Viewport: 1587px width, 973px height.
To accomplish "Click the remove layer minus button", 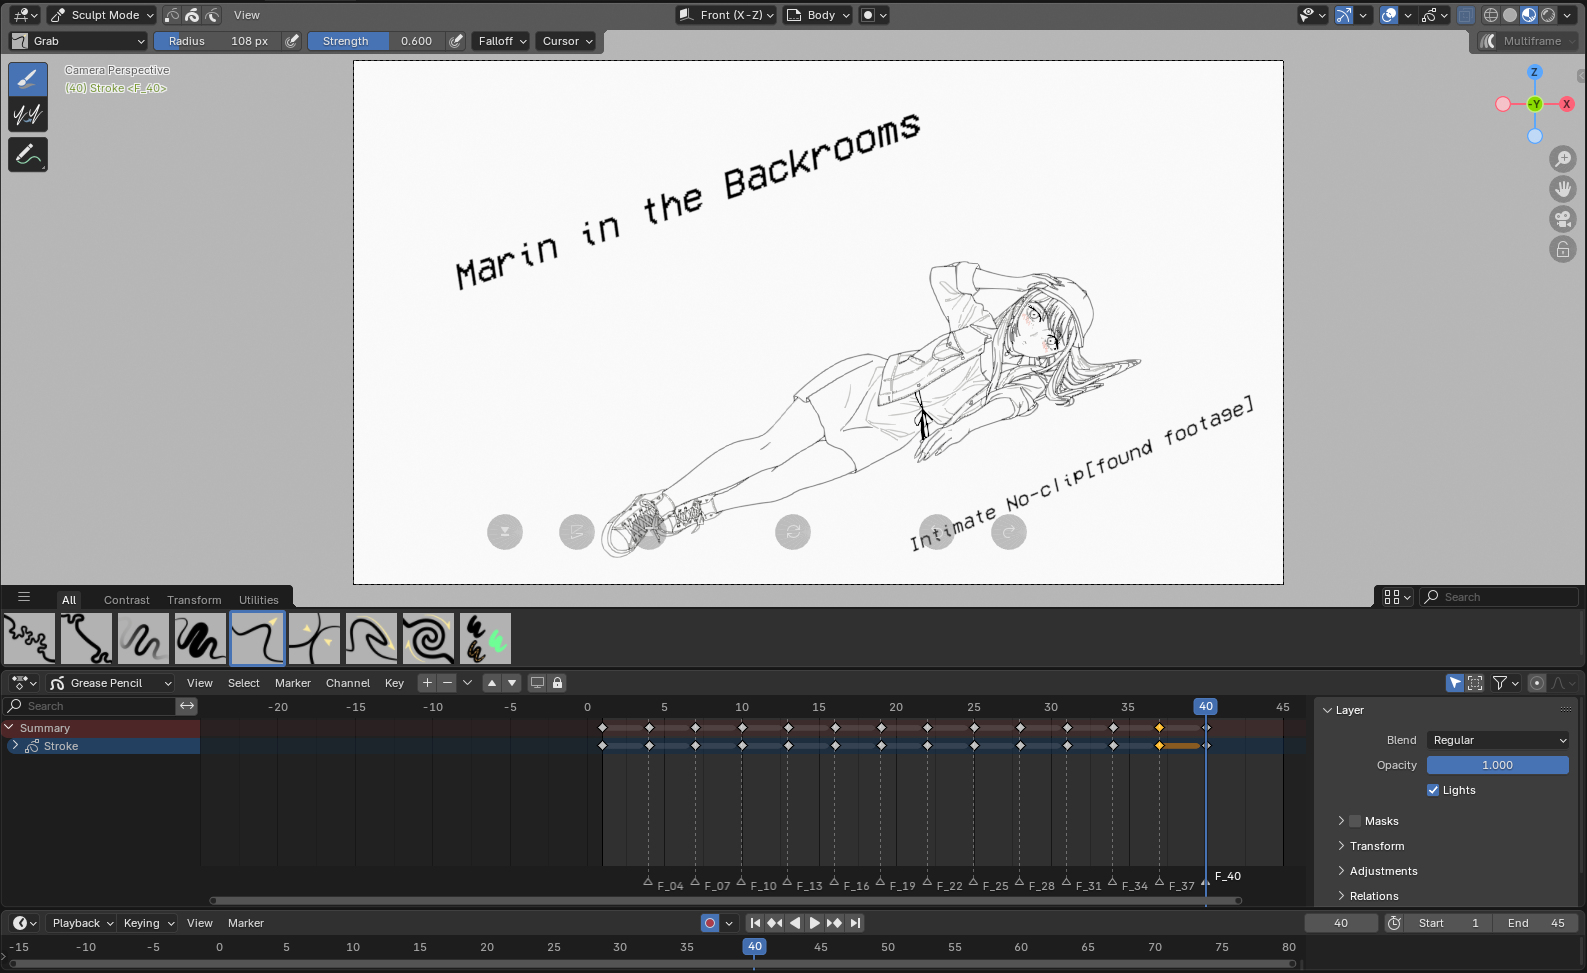I will point(447,683).
